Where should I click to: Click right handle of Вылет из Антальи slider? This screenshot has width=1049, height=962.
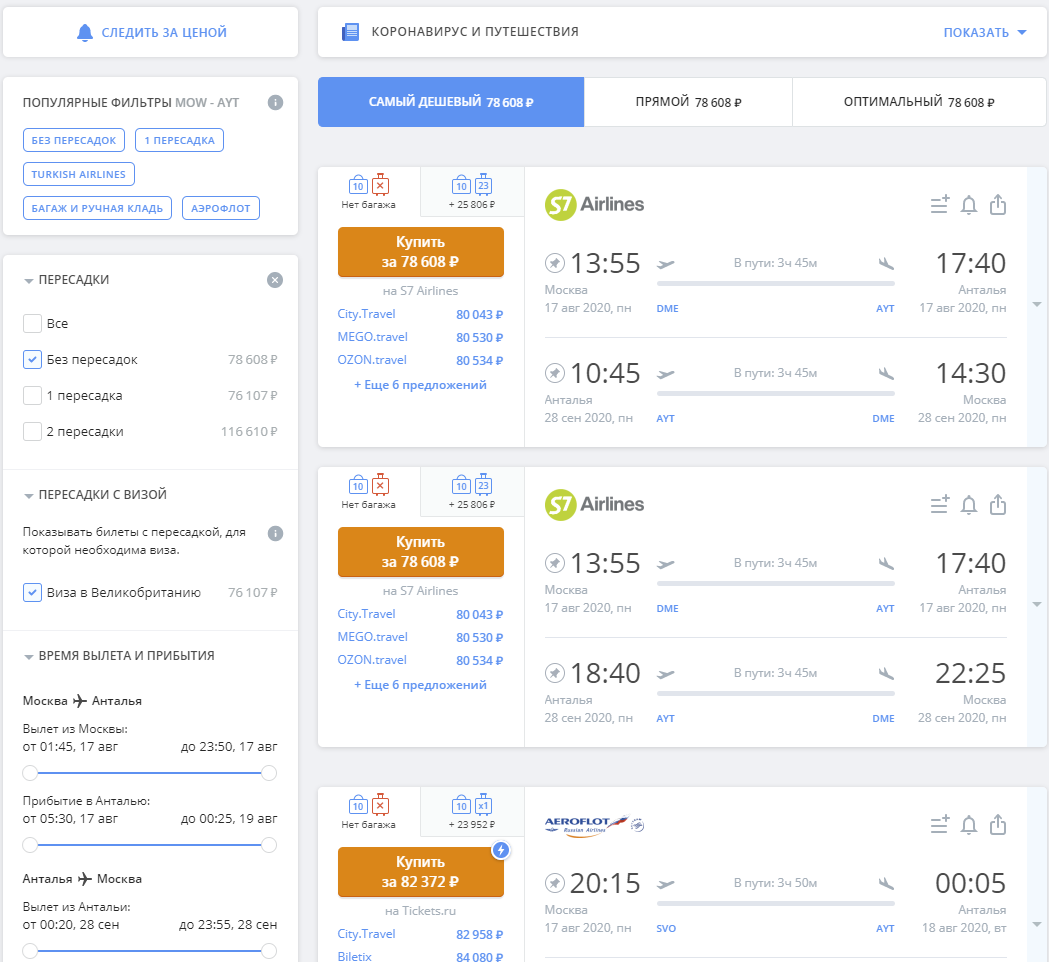269,951
